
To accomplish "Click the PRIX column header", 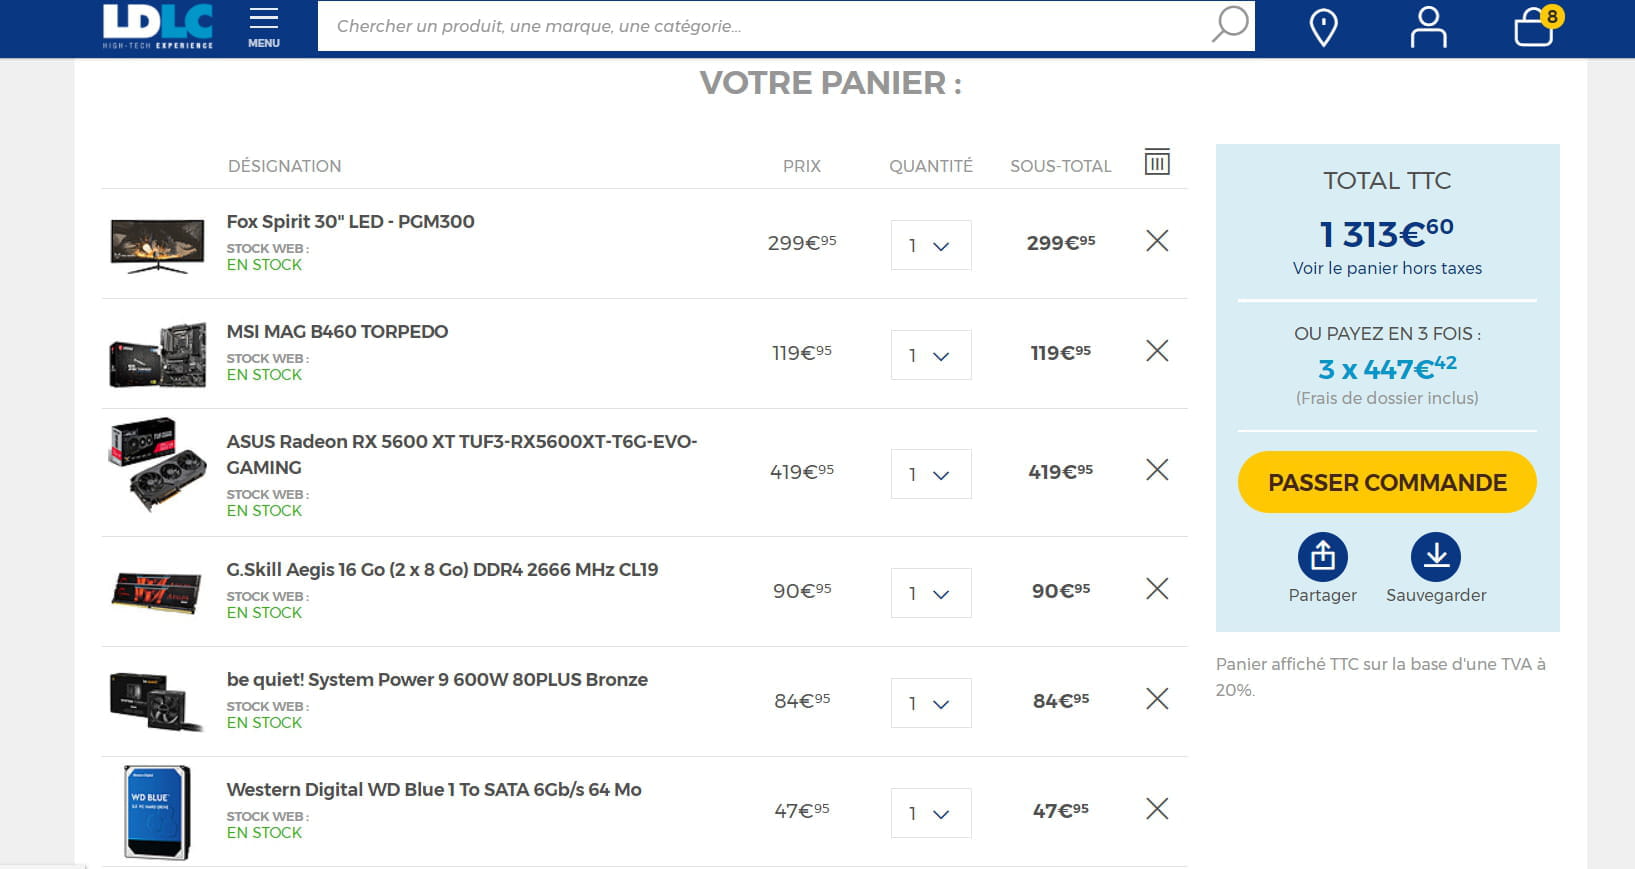I will pos(802,166).
